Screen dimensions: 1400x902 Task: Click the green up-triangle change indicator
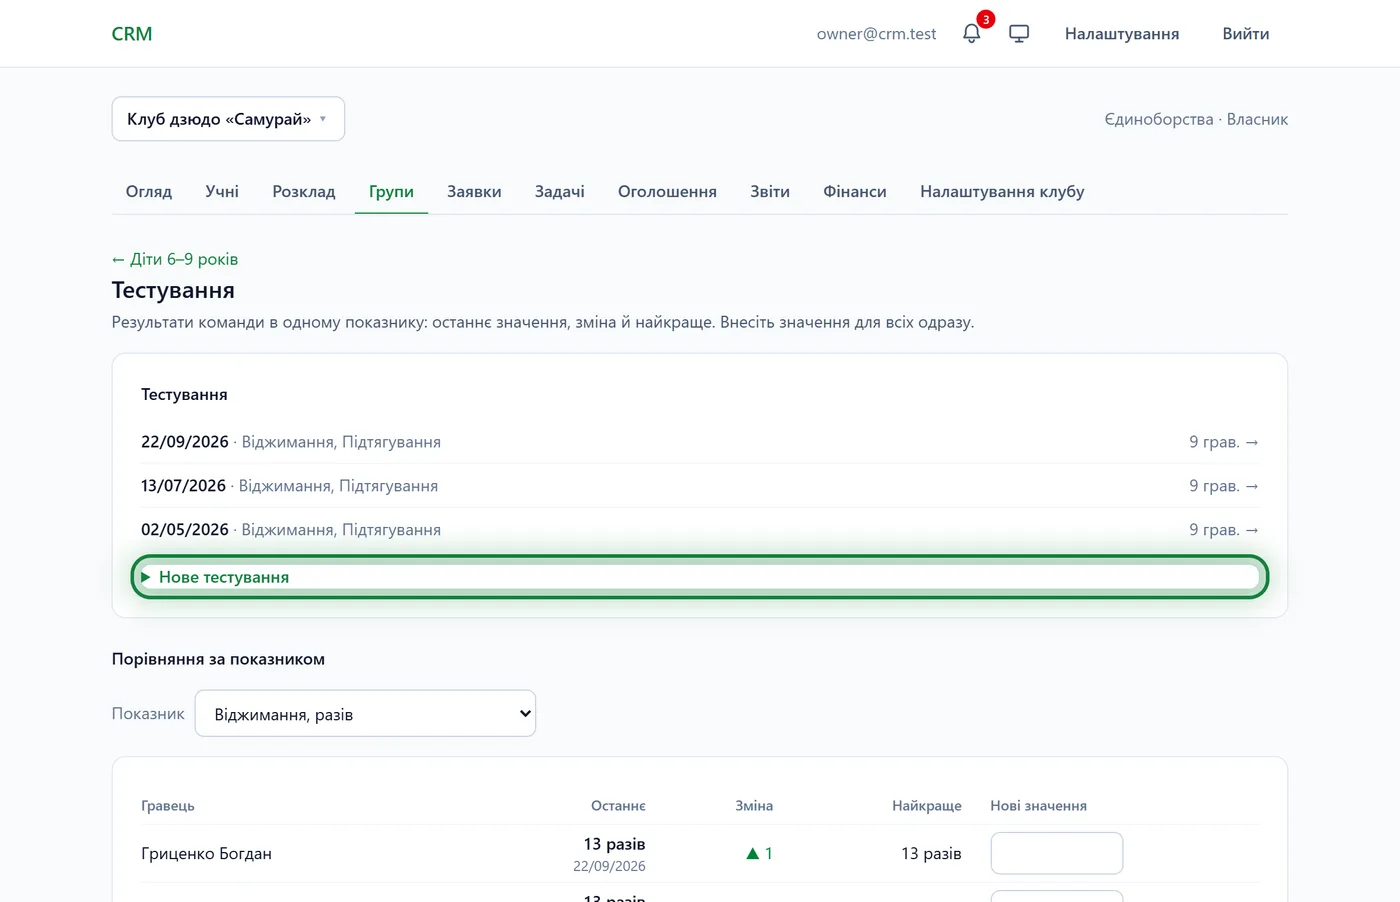[x=753, y=854]
